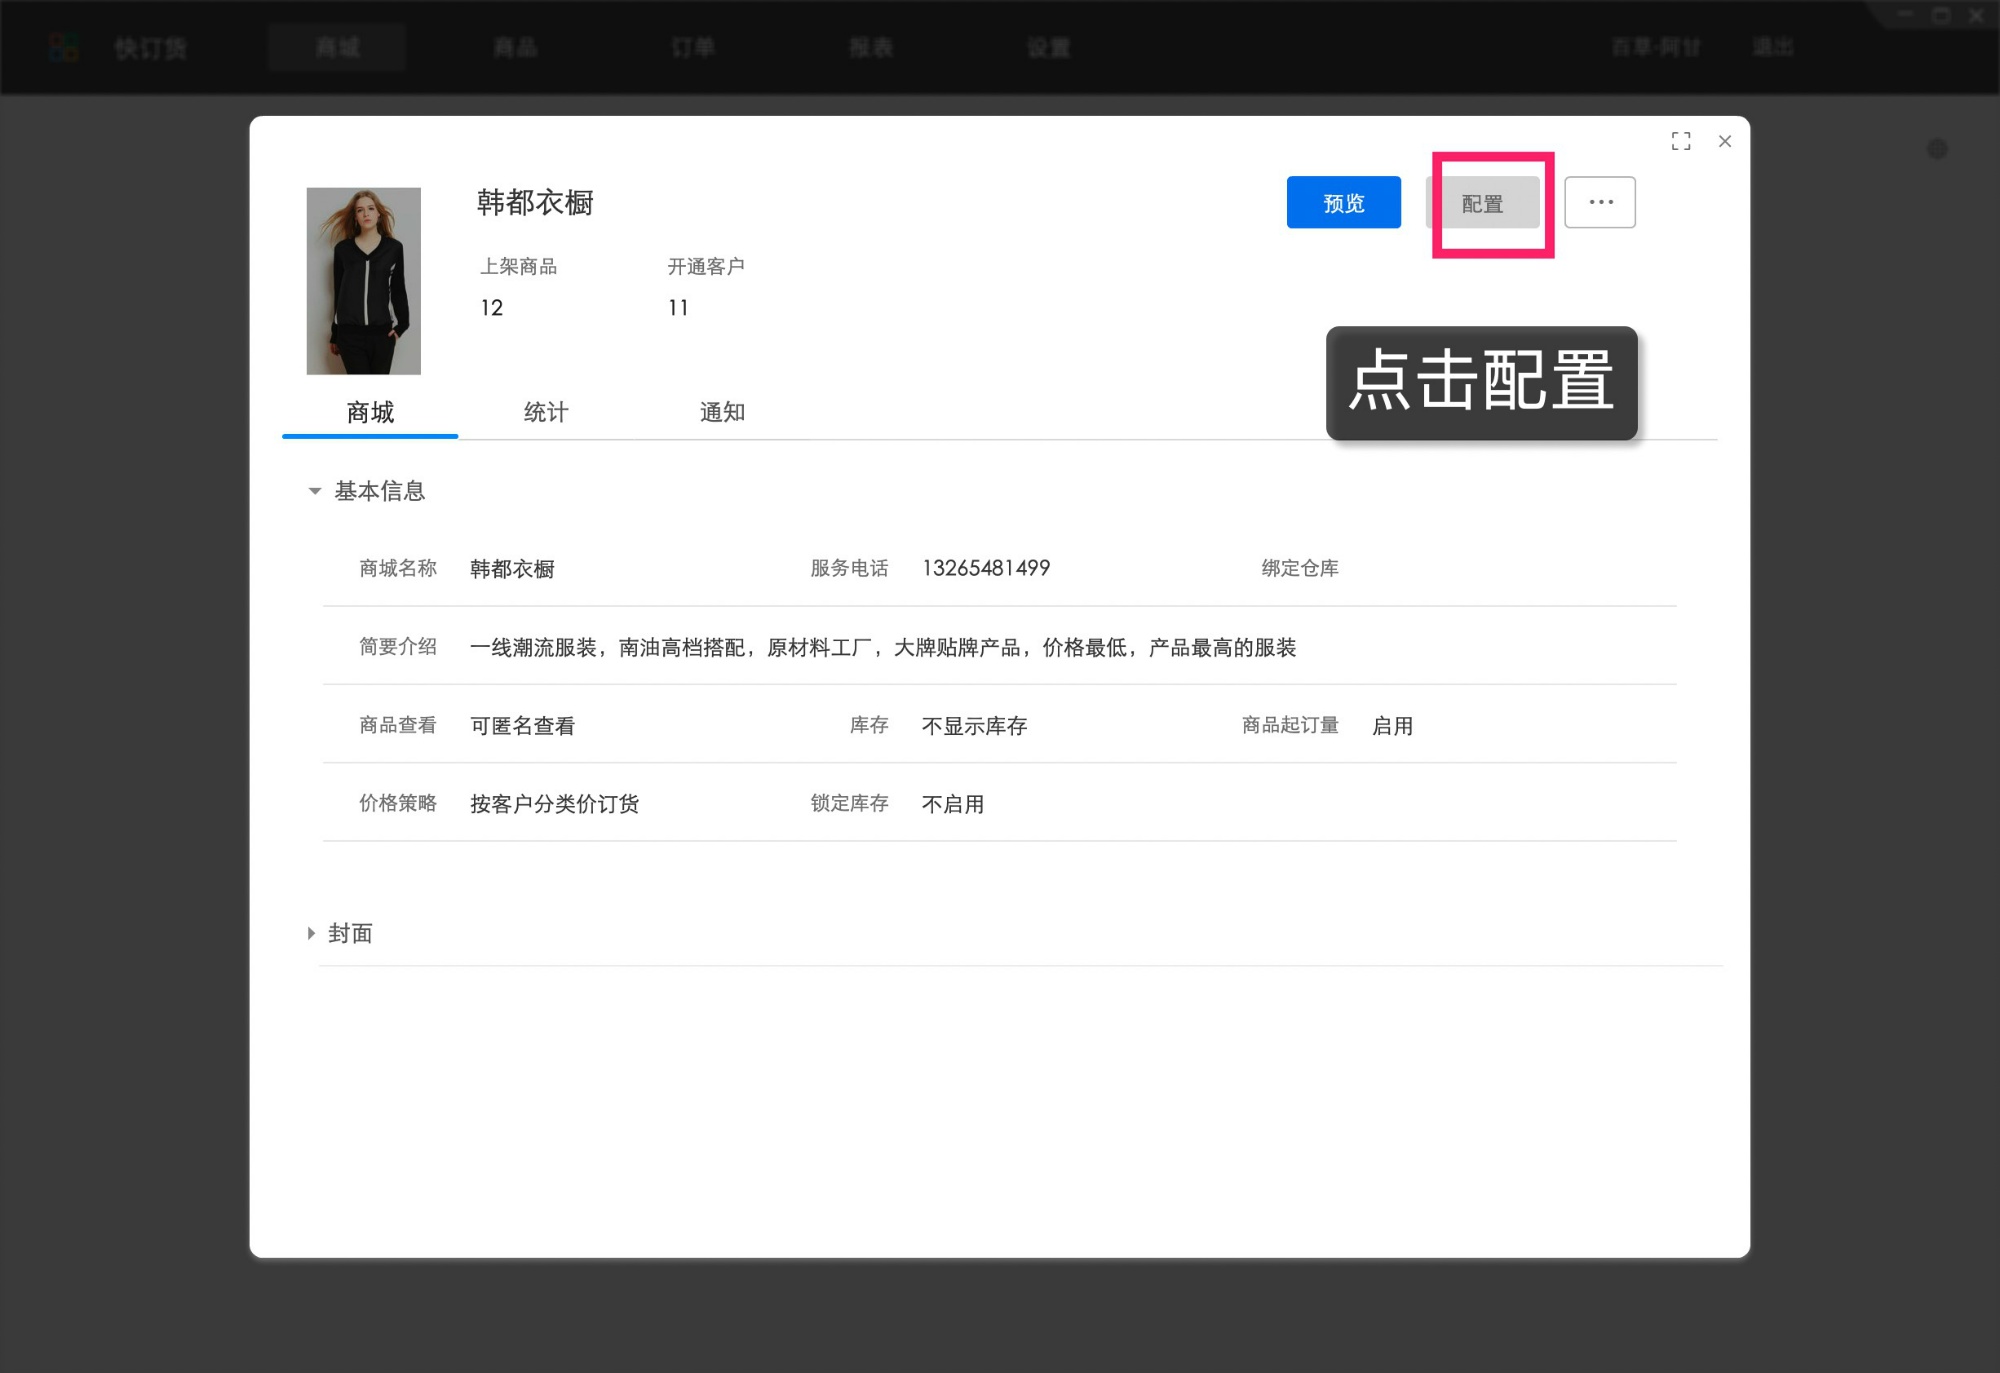Click the blue 预览 preview button
2000x1373 pixels.
coord(1343,202)
